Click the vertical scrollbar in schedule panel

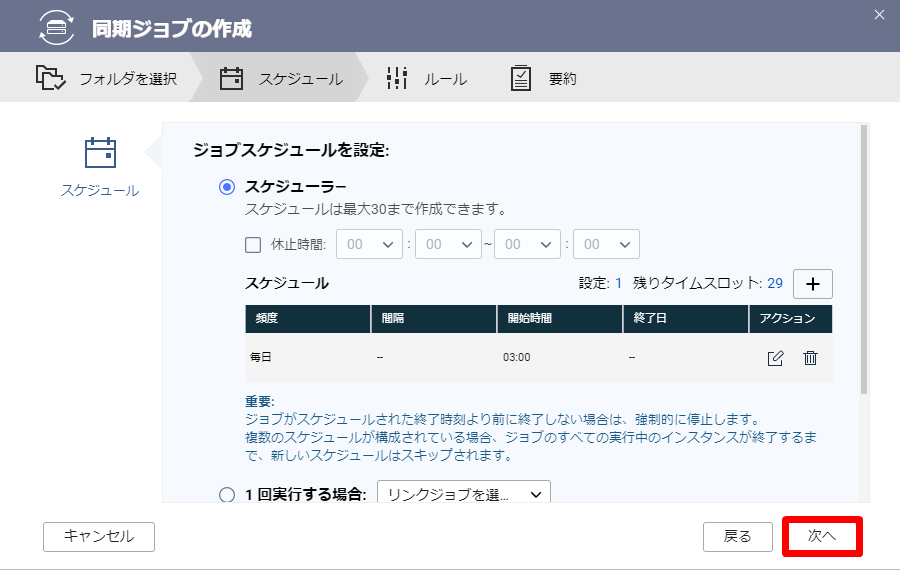[864, 259]
